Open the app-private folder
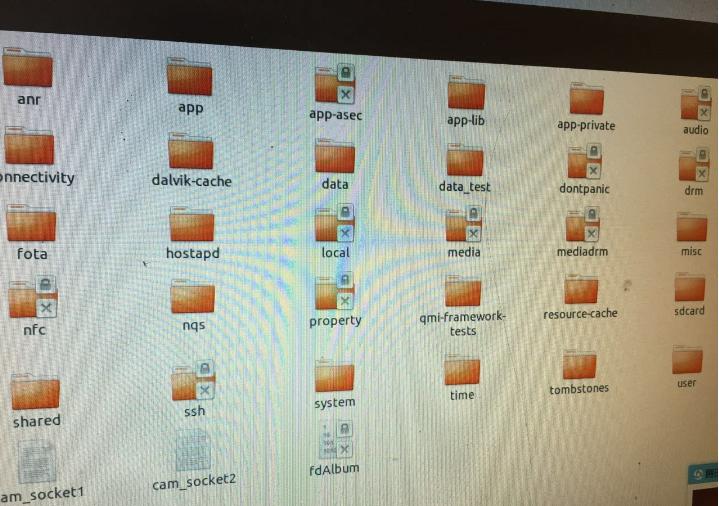The width and height of the screenshot is (719, 506). (x=586, y=99)
